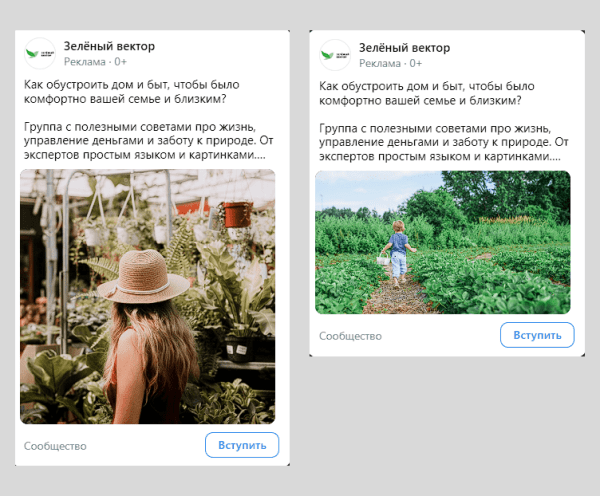Open Зелёный вектор title in left card

109,45
